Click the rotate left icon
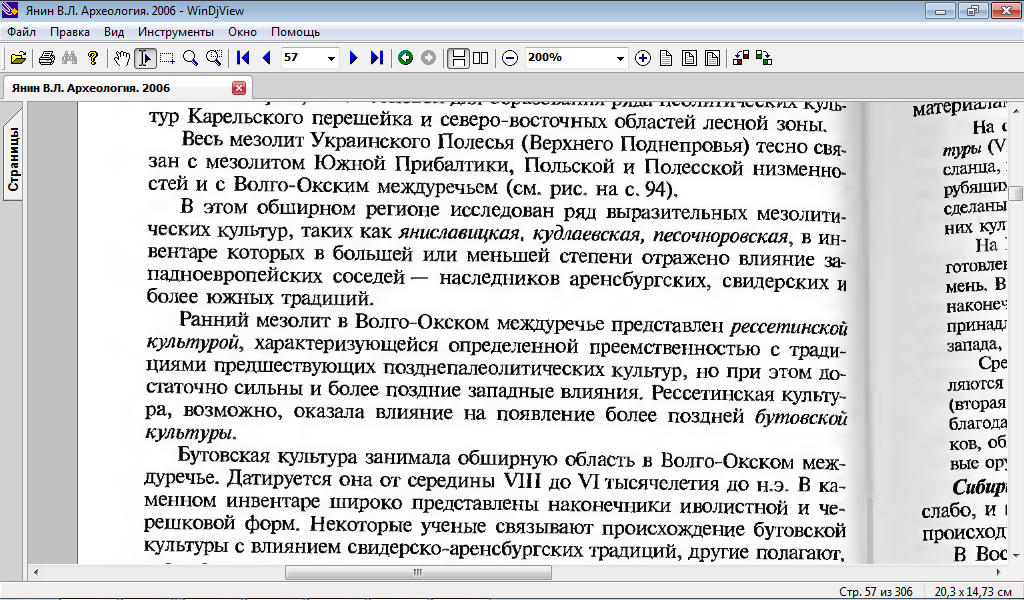The width and height of the screenshot is (1024, 600). [x=741, y=58]
